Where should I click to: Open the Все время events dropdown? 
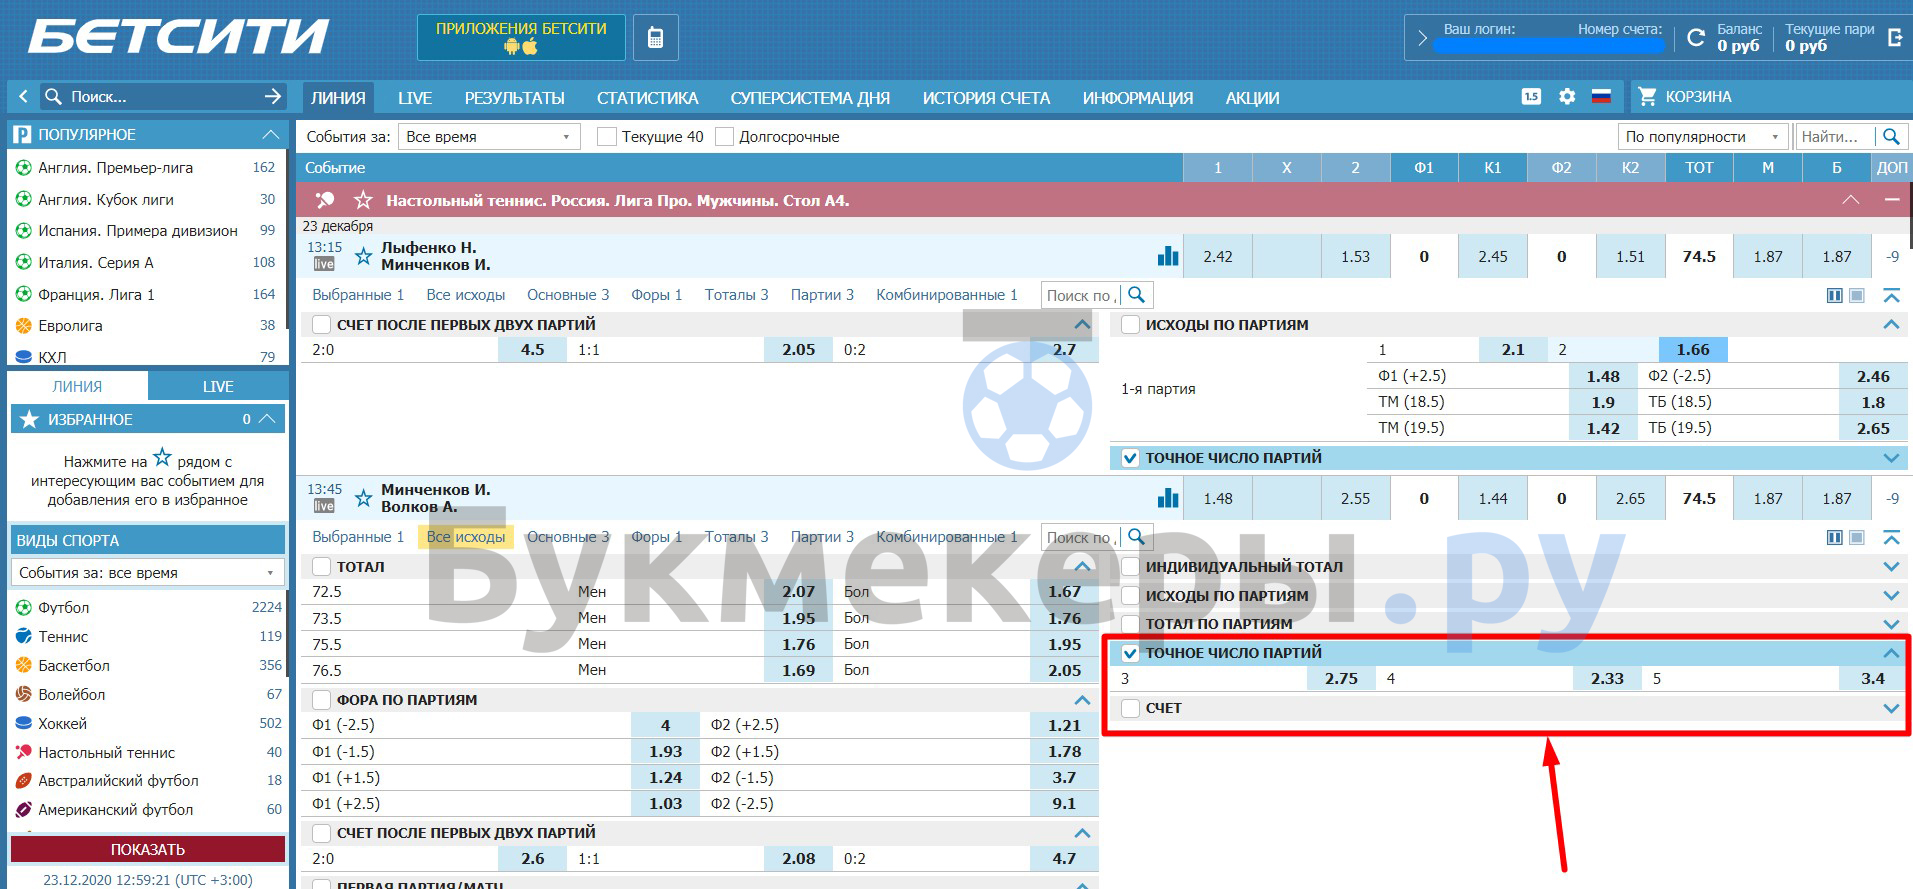(489, 137)
